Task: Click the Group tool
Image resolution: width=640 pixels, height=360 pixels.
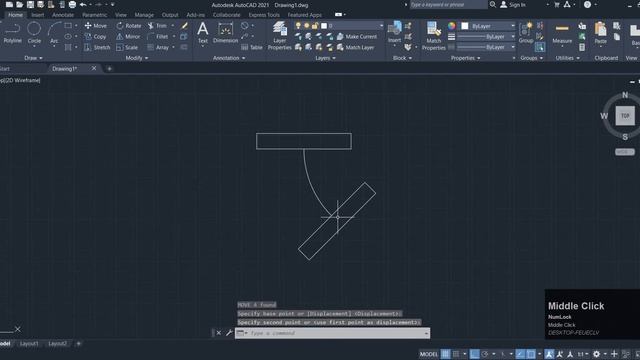Action: point(526,33)
